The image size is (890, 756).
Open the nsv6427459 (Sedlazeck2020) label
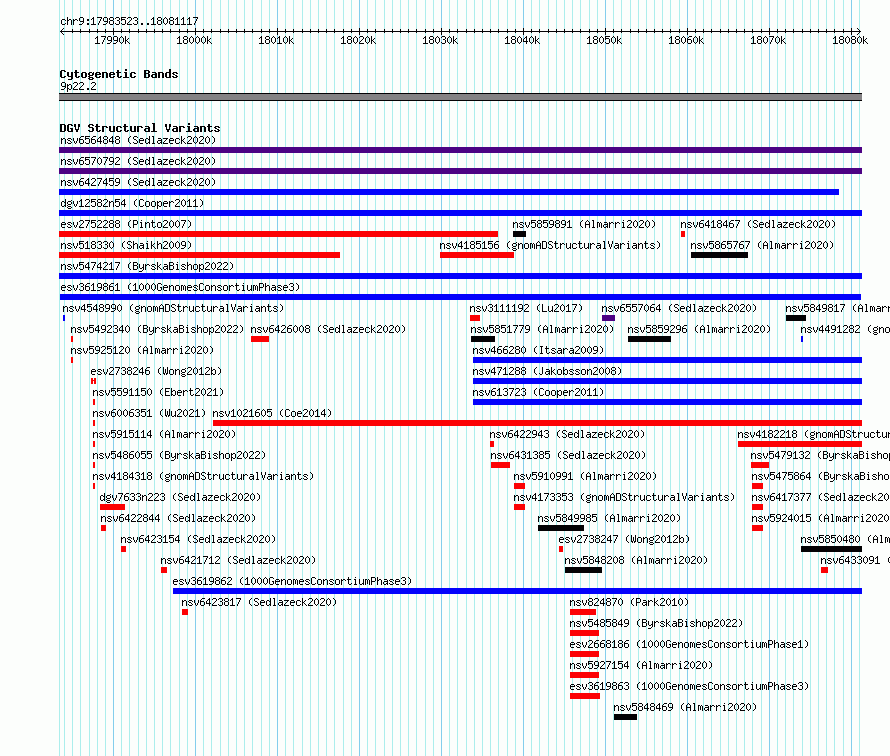point(138,182)
